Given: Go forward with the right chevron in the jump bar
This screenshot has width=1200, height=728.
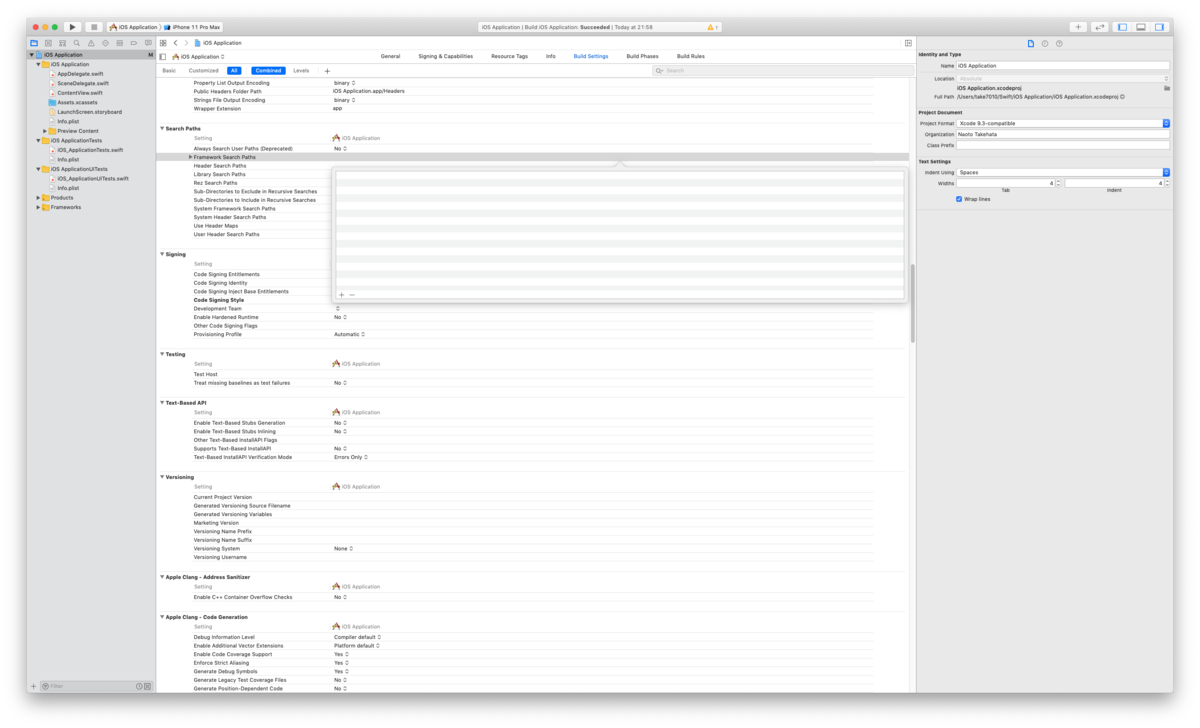Looking at the screenshot, I should 186,43.
